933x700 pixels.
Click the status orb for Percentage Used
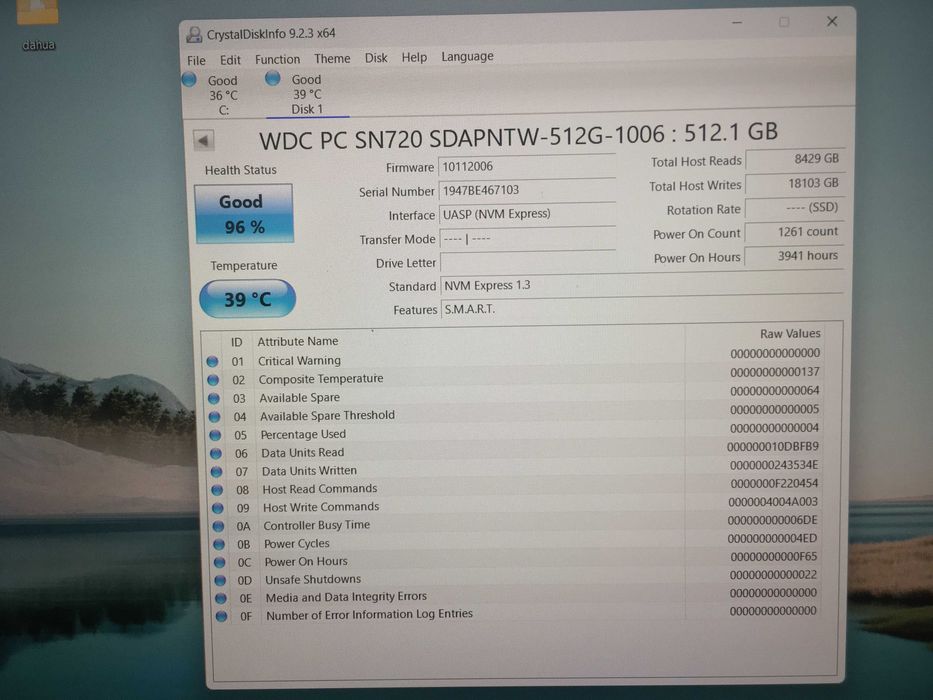pos(215,435)
